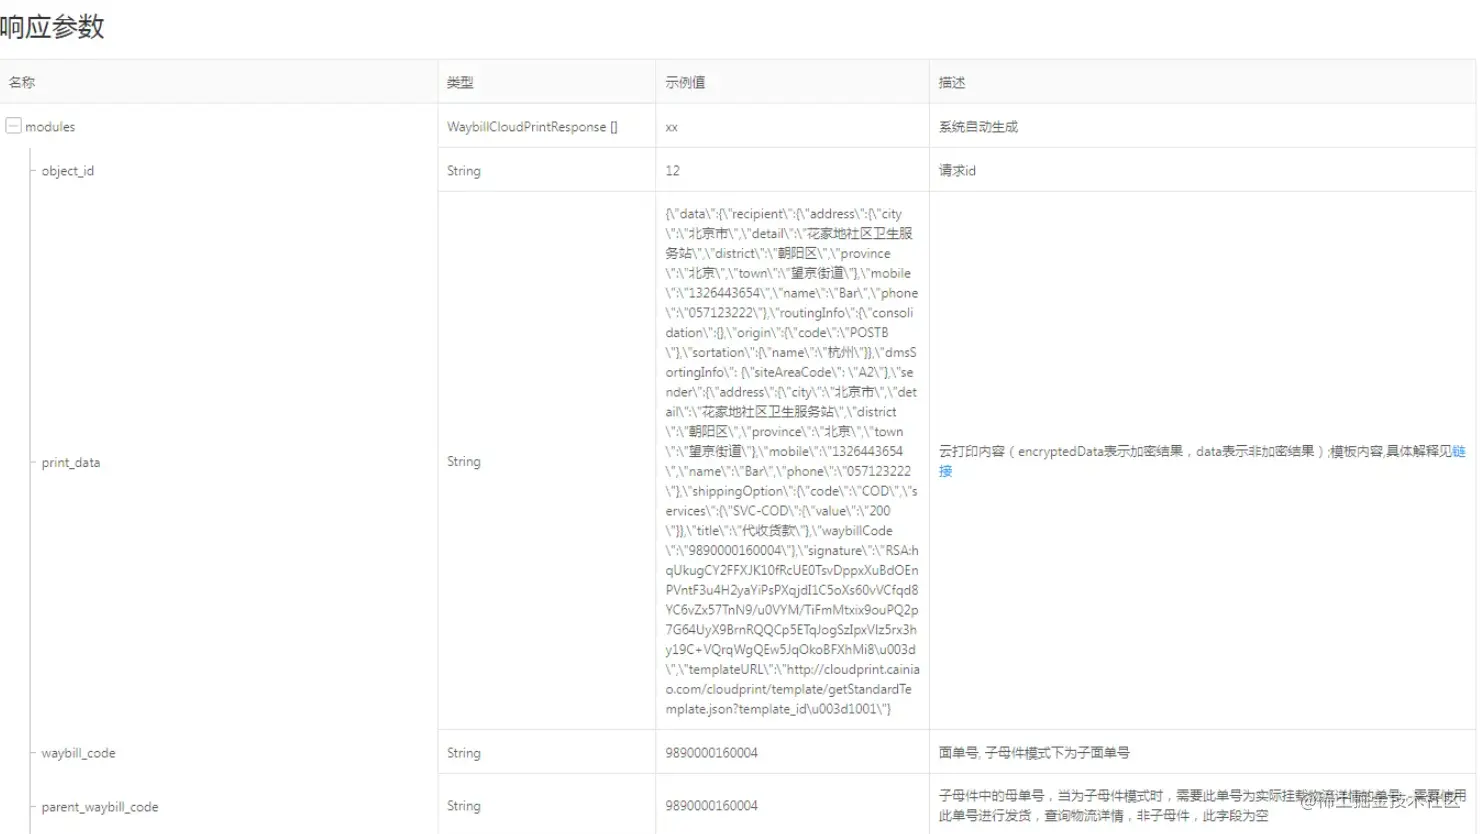Click 面单号 description in waybill_code row
The width and height of the screenshot is (1484, 834).
click(1034, 753)
